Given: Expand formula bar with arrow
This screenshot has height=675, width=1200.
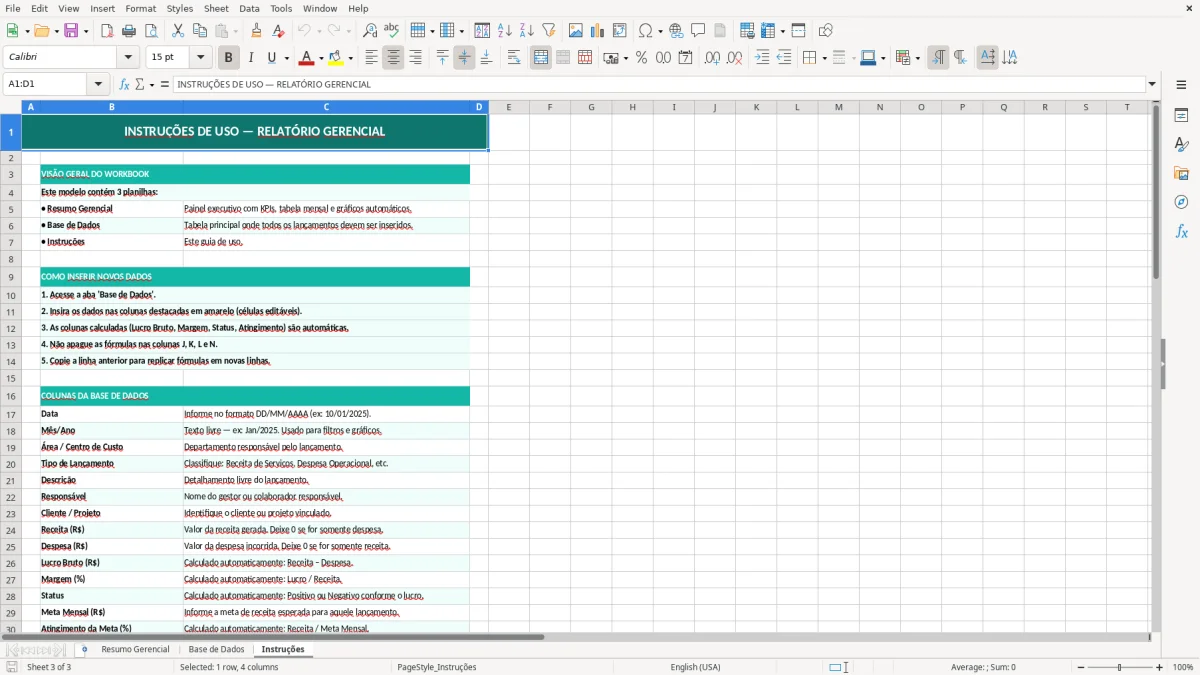Looking at the screenshot, I should click(1152, 84).
